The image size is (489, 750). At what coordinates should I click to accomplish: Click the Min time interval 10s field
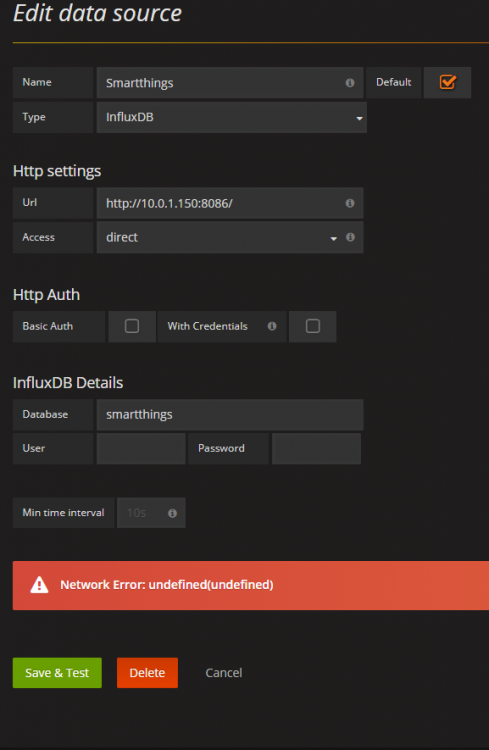[151, 513]
